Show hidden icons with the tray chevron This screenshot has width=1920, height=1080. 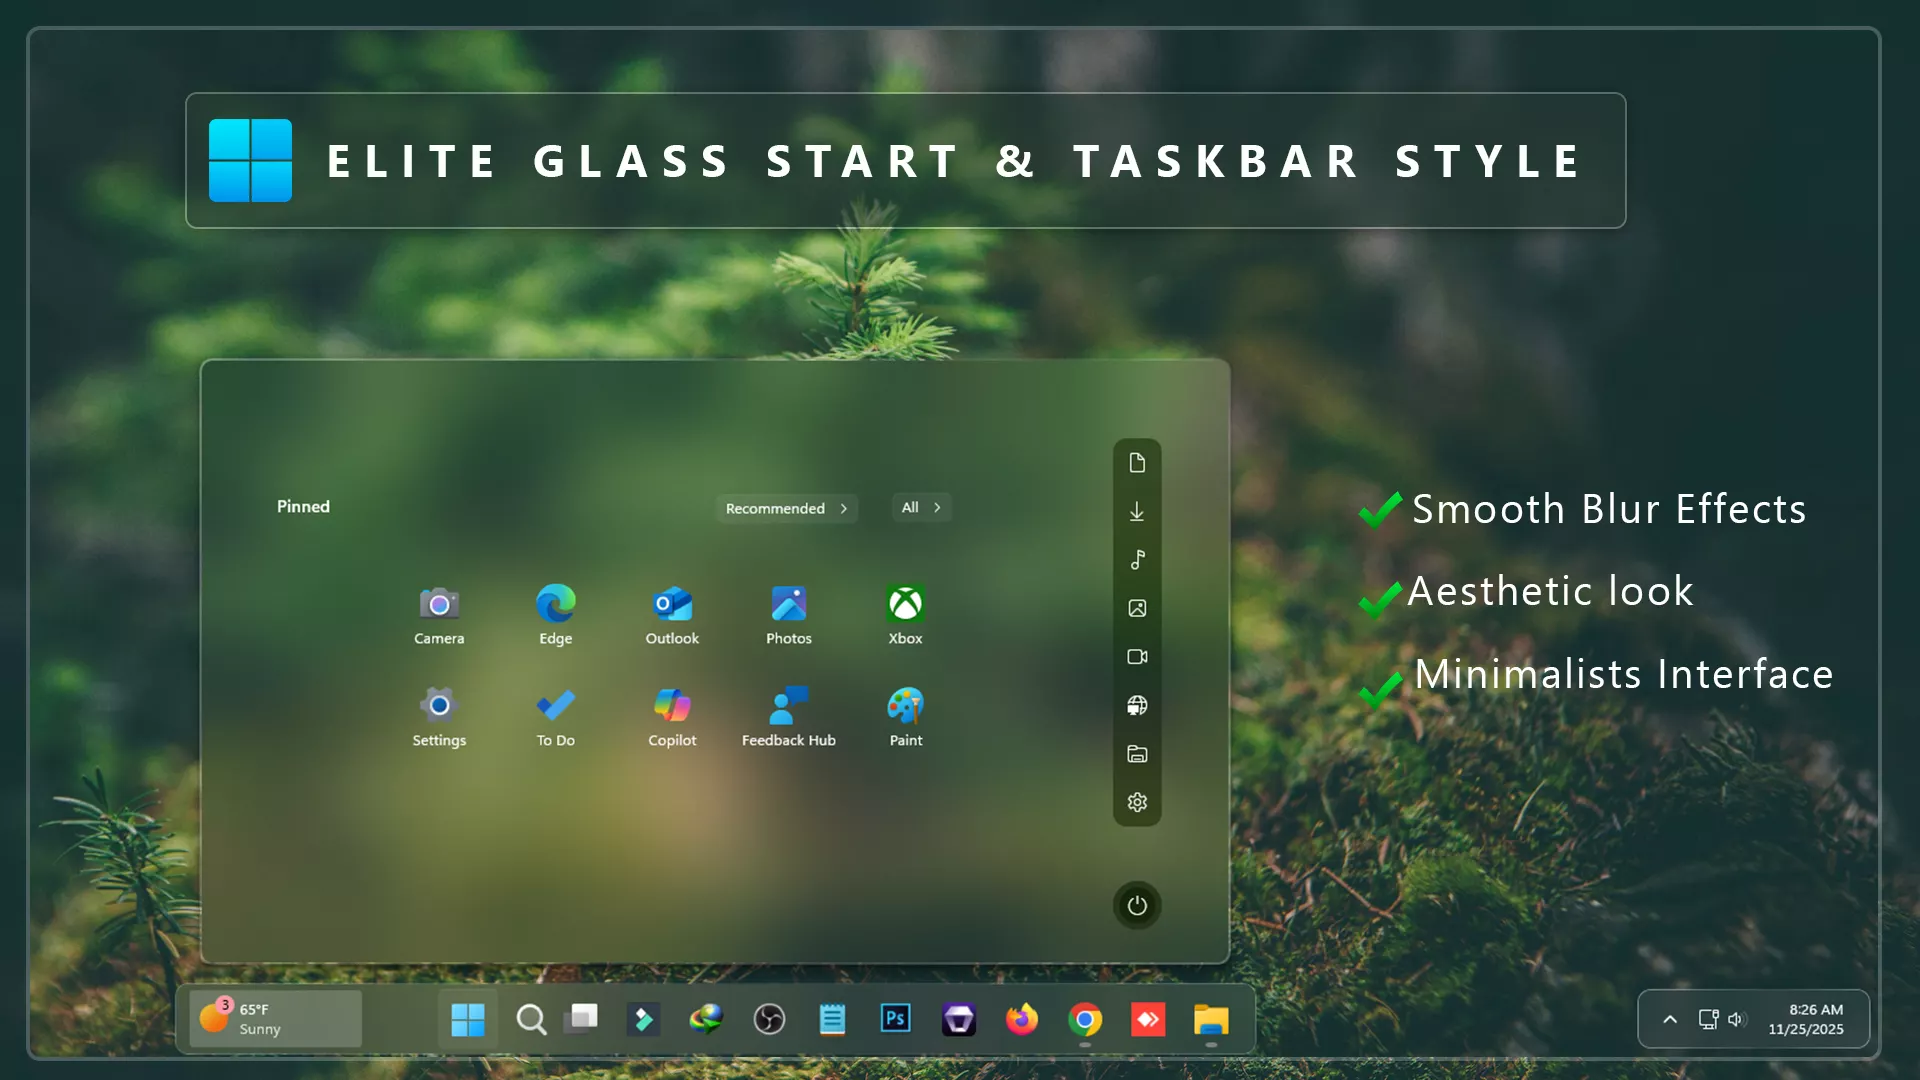click(x=1668, y=1019)
